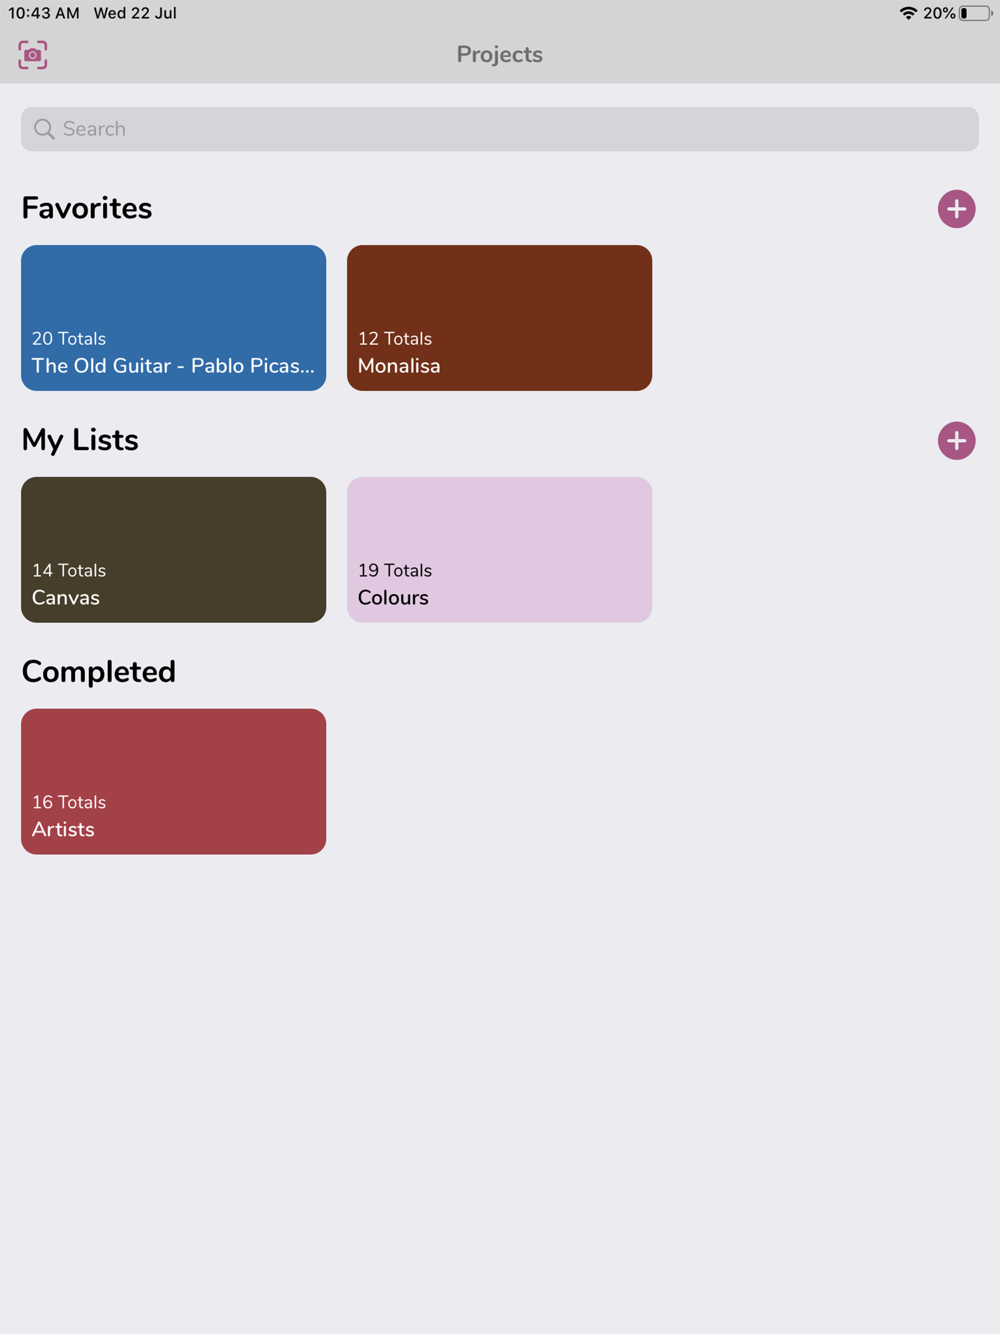This screenshot has width=1000, height=1334.
Task: Click the 20 Totals label
Action: pyautogui.click(x=69, y=339)
